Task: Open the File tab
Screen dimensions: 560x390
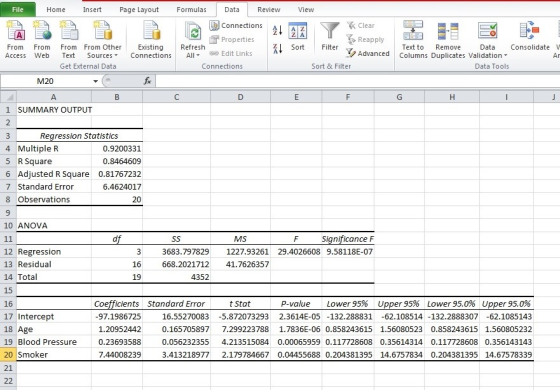Action: click(18, 10)
